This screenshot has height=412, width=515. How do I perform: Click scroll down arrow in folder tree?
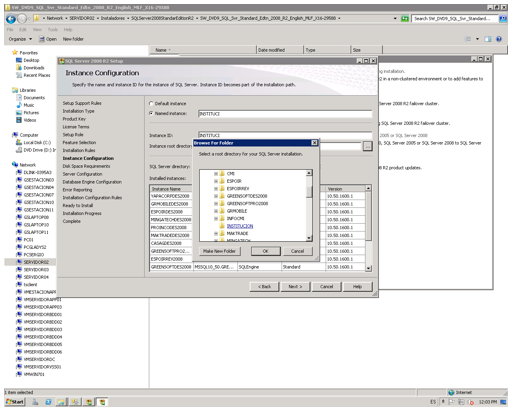tap(309, 238)
